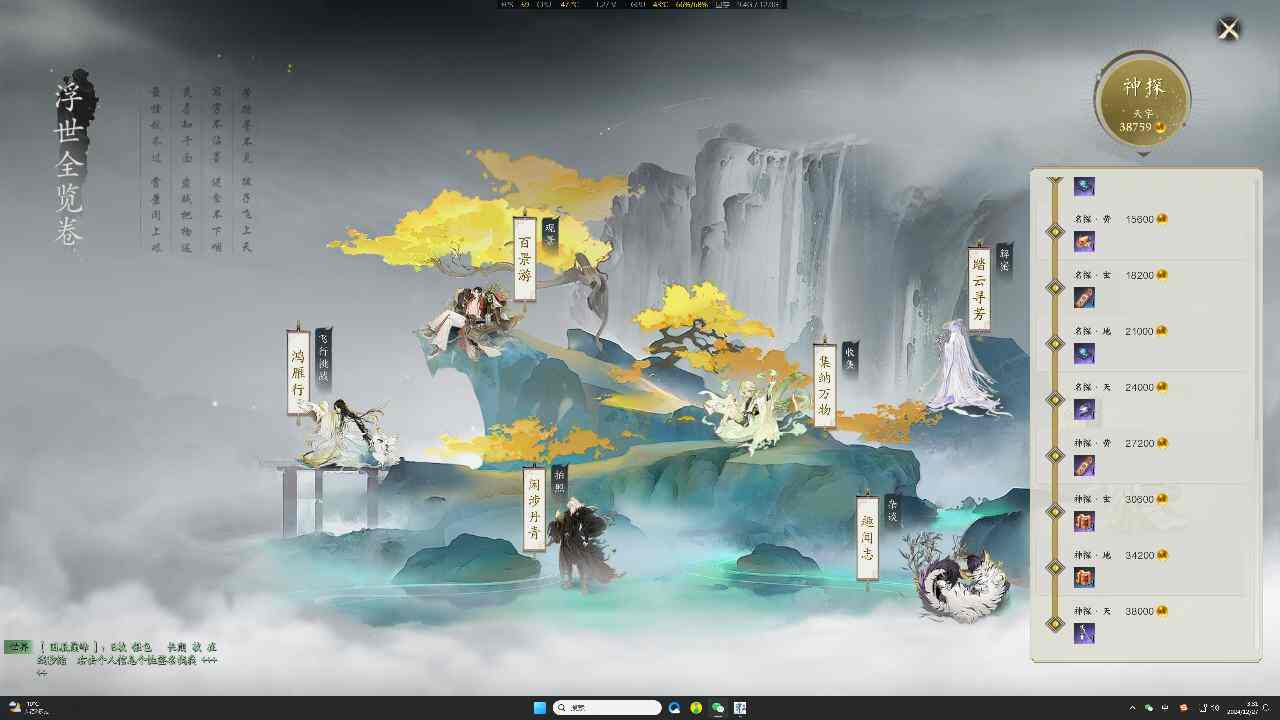Click reward icon for 神探·天 38000
The width and height of the screenshot is (1280, 720).
tap(1084, 633)
